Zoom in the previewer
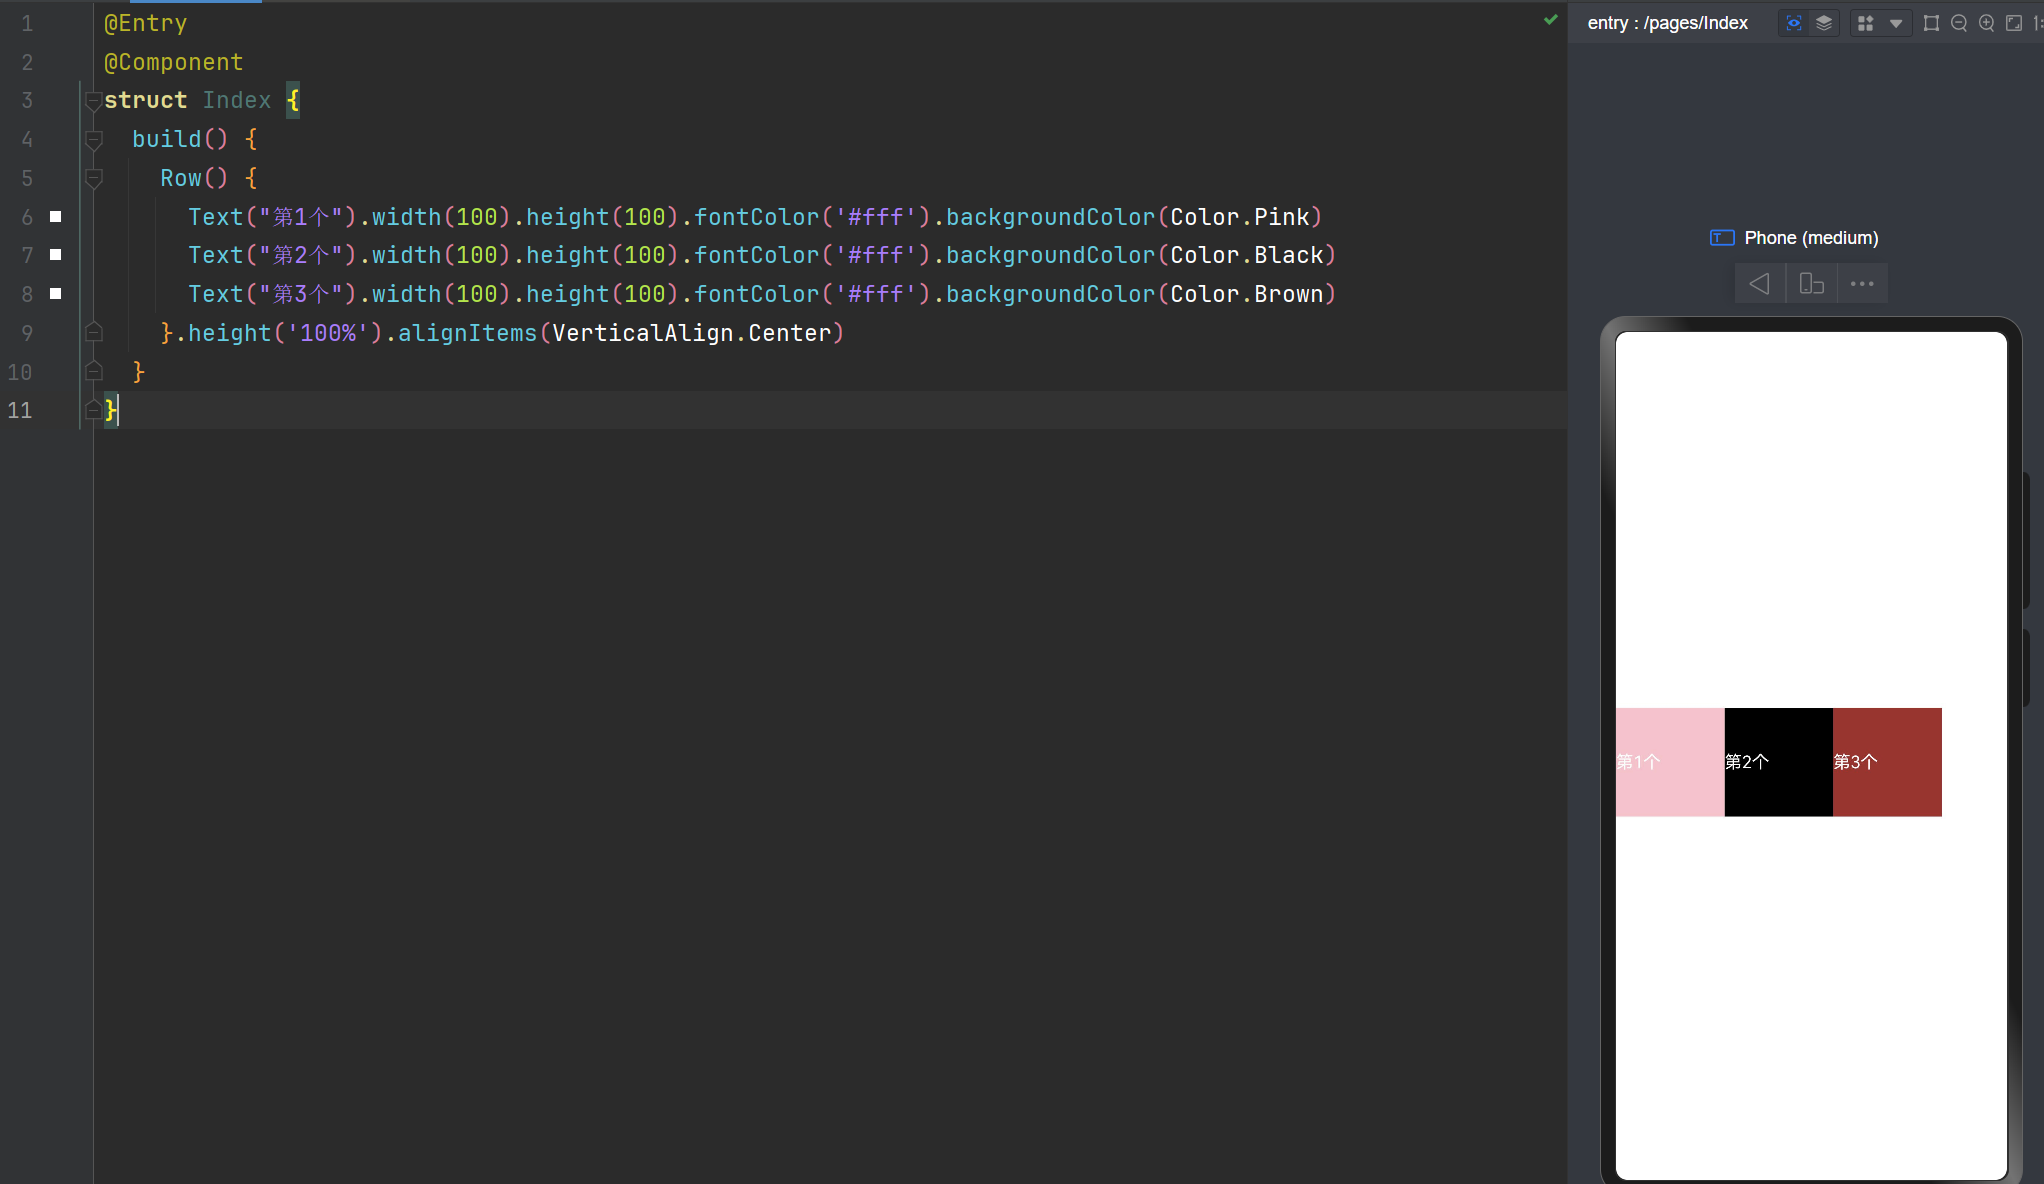This screenshot has width=2044, height=1184. click(x=1986, y=23)
